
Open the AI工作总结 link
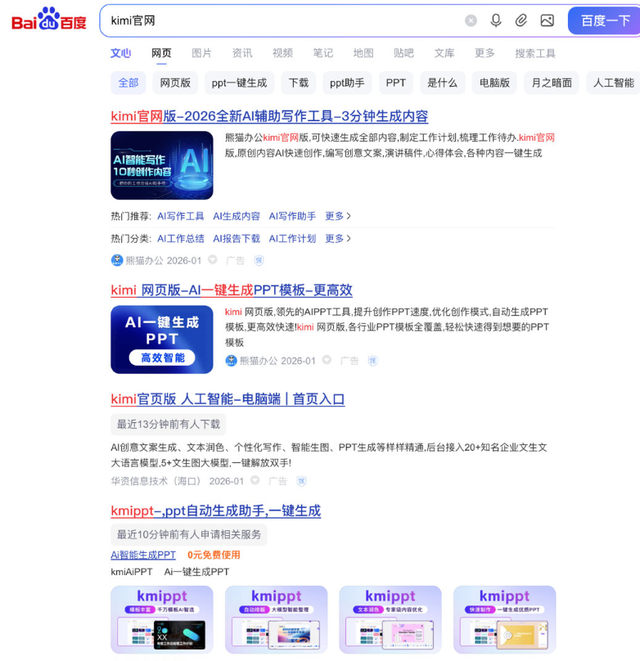pos(180,239)
